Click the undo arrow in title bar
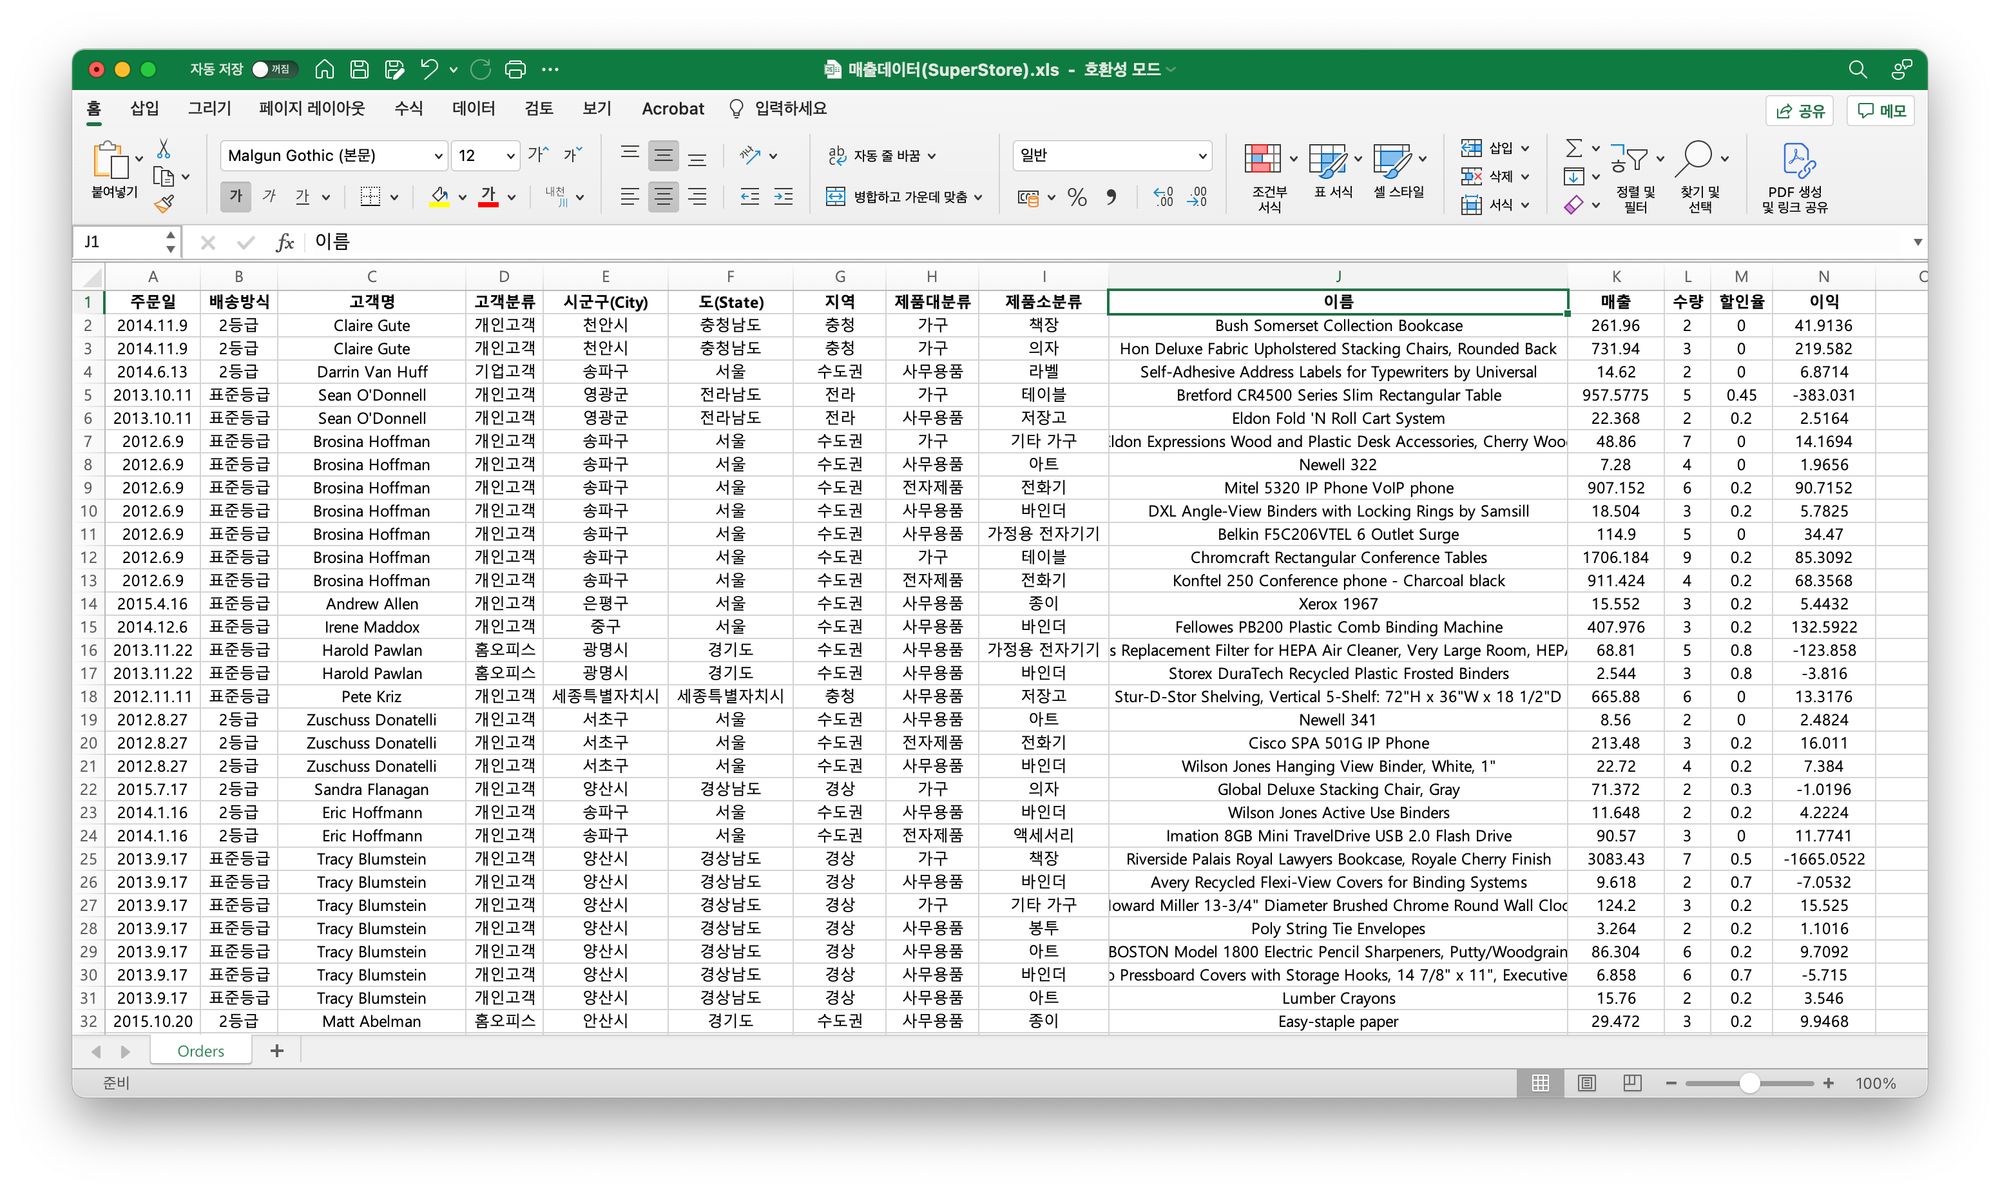Image resolution: width=2000 pixels, height=1193 pixels. tap(429, 69)
